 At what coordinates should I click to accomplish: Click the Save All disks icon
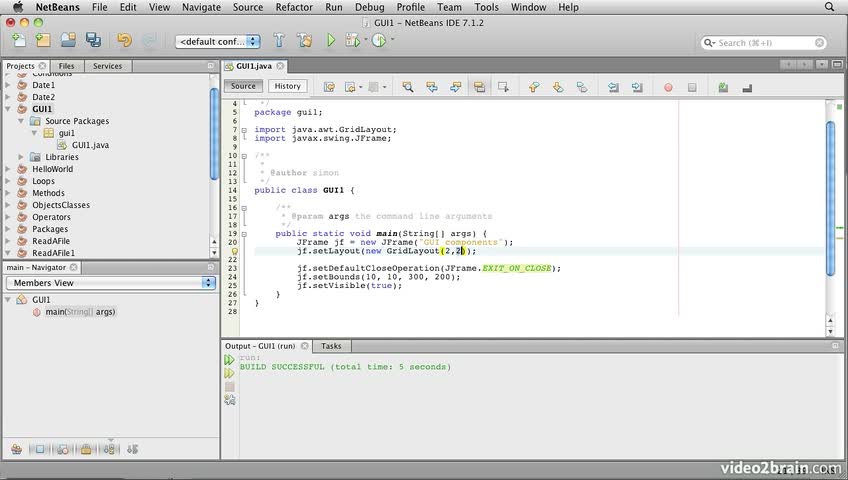[x=93, y=41]
